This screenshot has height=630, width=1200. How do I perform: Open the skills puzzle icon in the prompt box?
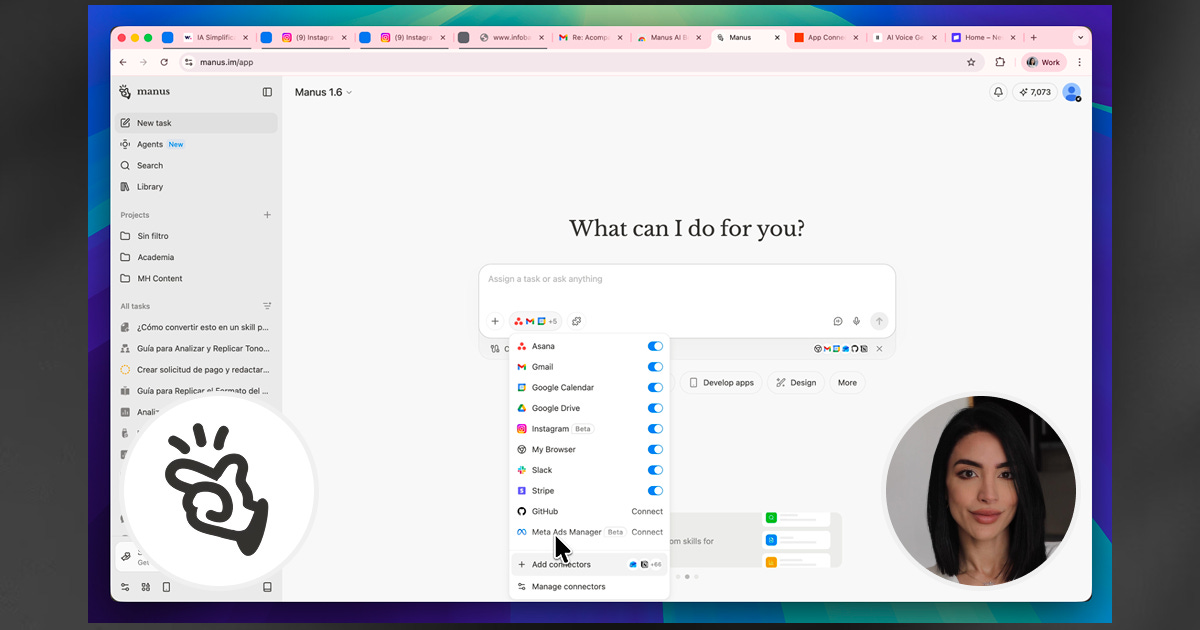coord(577,321)
